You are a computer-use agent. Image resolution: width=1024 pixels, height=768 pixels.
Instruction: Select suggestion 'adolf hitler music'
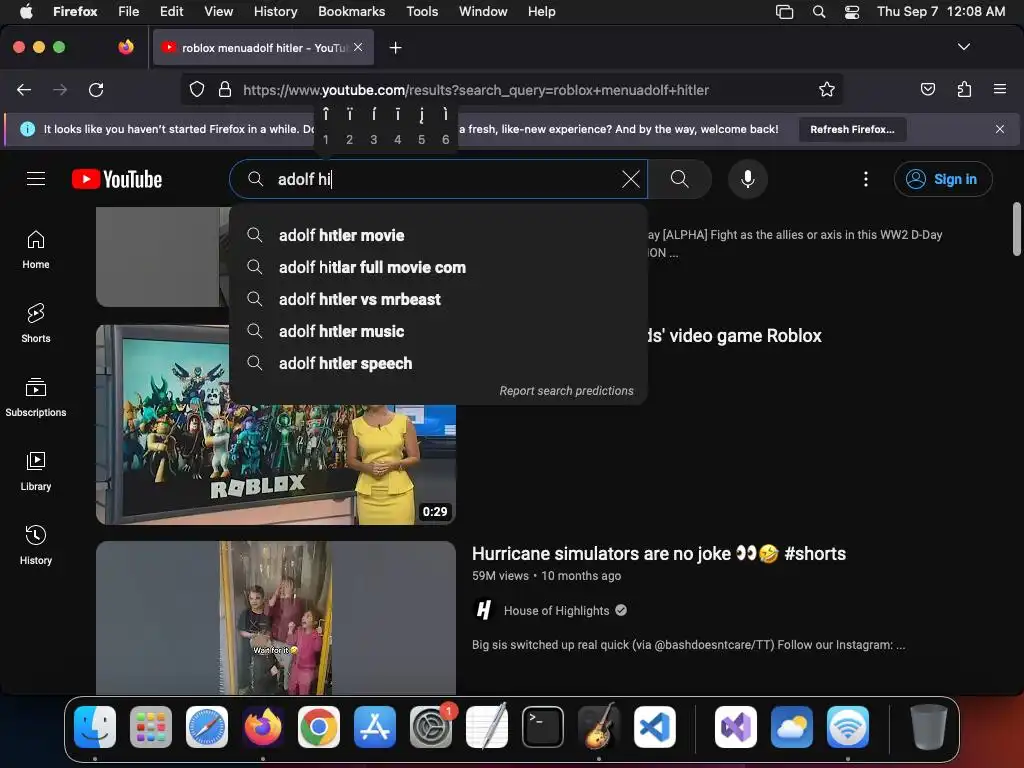(438, 331)
